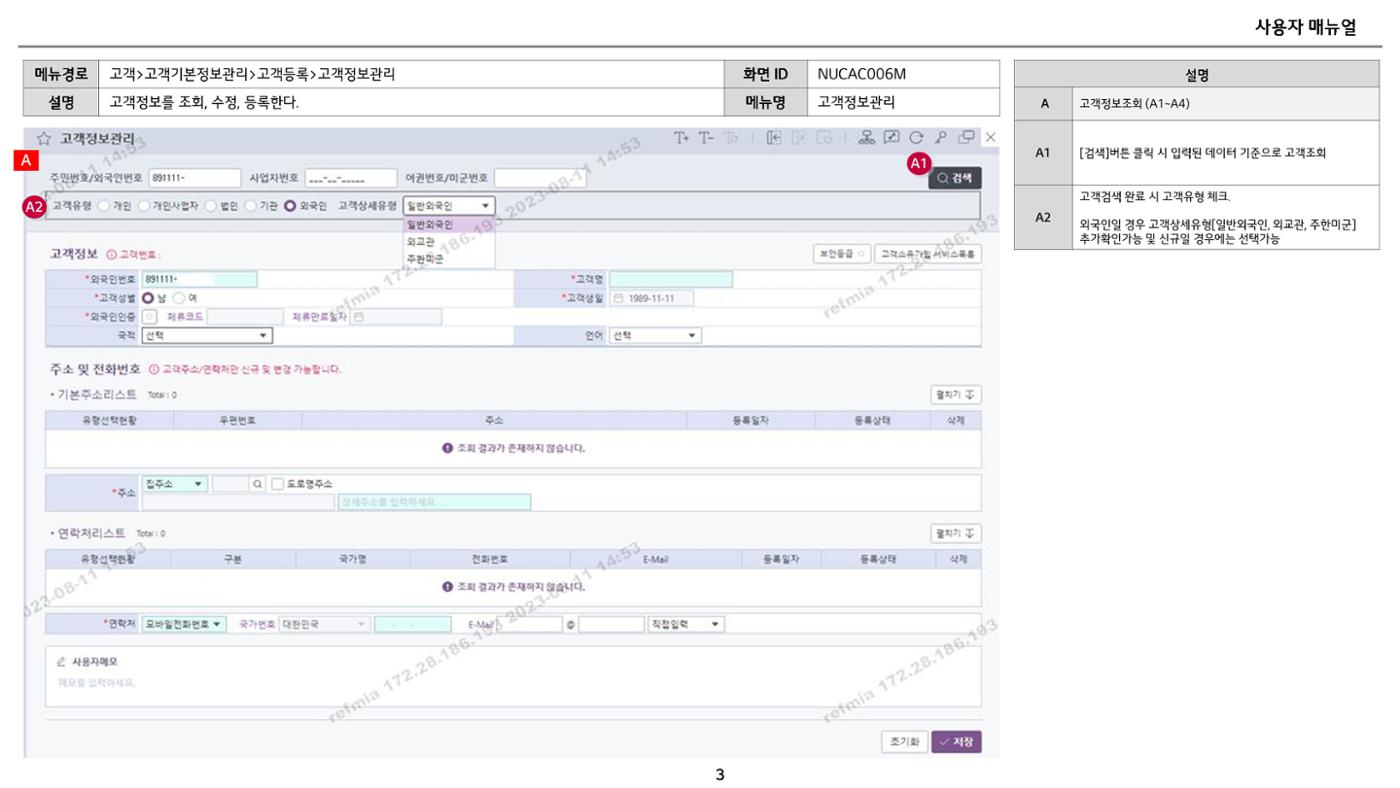Open the organization chart icon in toolbar
Viewport: 1400px width, 788px height.
point(868,138)
